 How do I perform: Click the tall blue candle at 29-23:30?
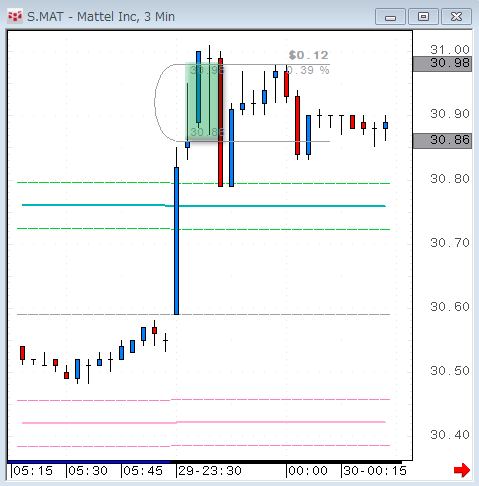click(177, 241)
